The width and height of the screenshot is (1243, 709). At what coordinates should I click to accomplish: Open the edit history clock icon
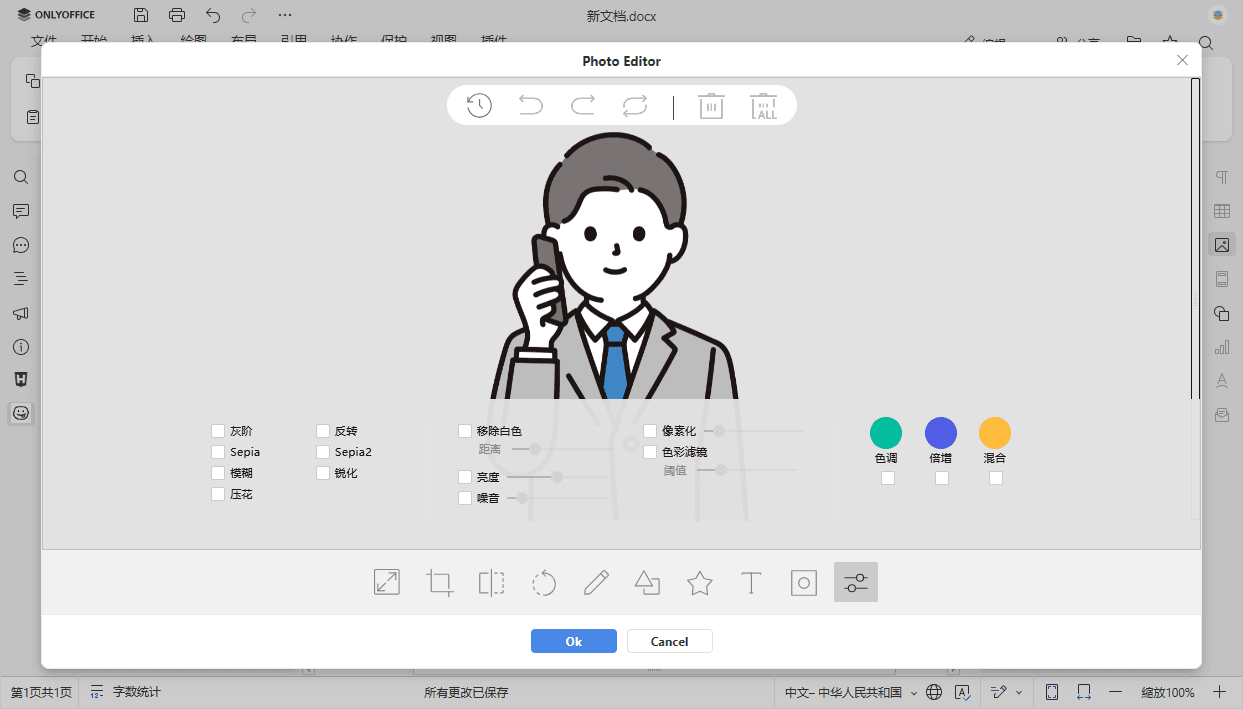pos(478,105)
